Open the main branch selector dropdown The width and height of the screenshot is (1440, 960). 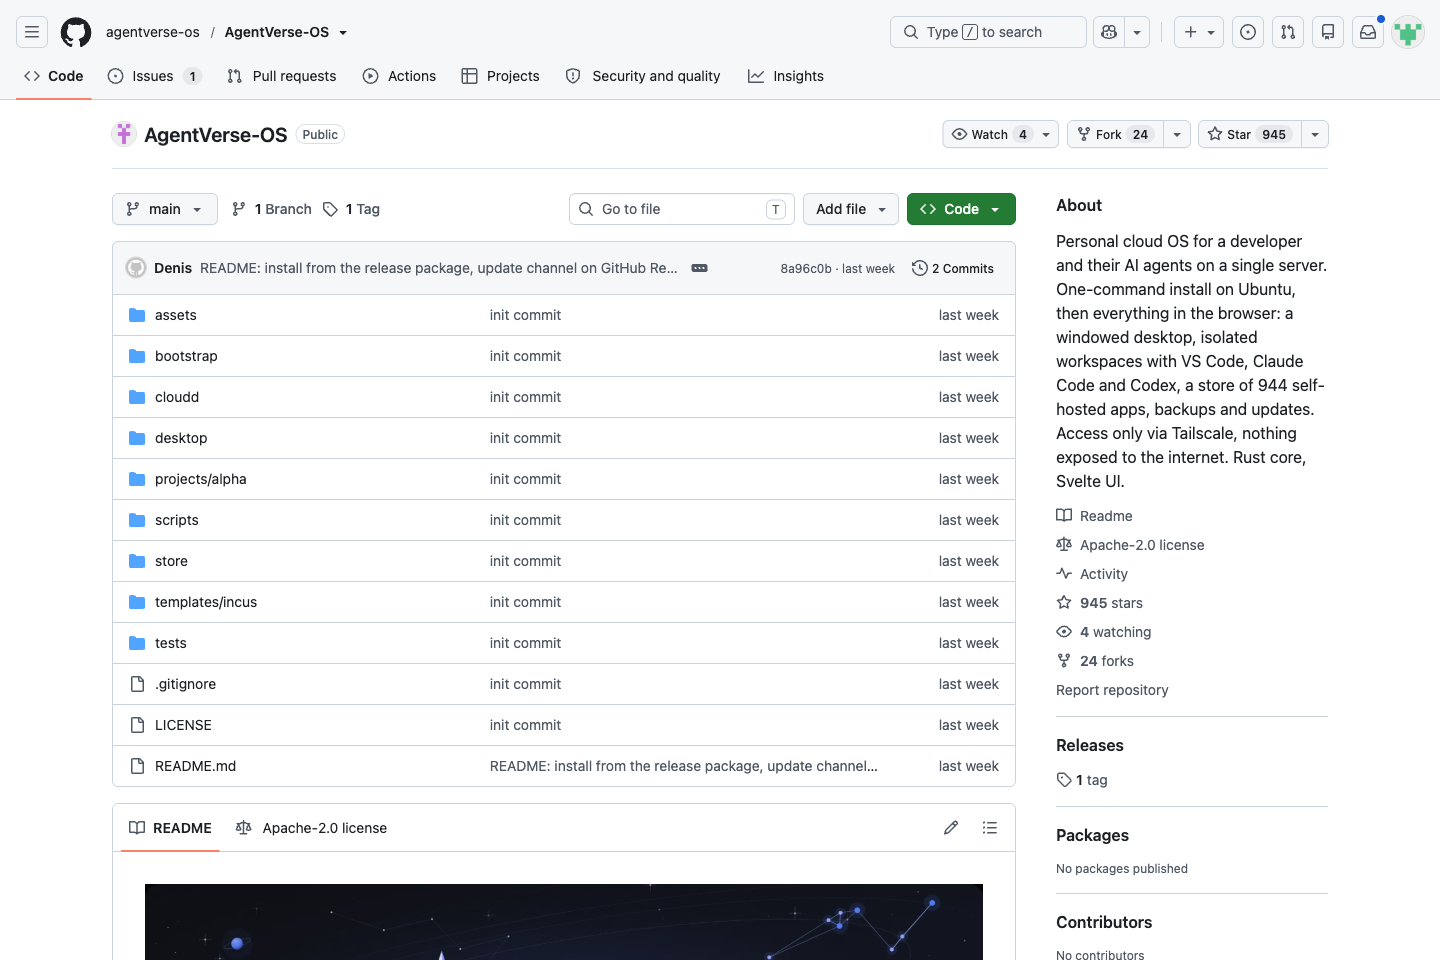[165, 209]
